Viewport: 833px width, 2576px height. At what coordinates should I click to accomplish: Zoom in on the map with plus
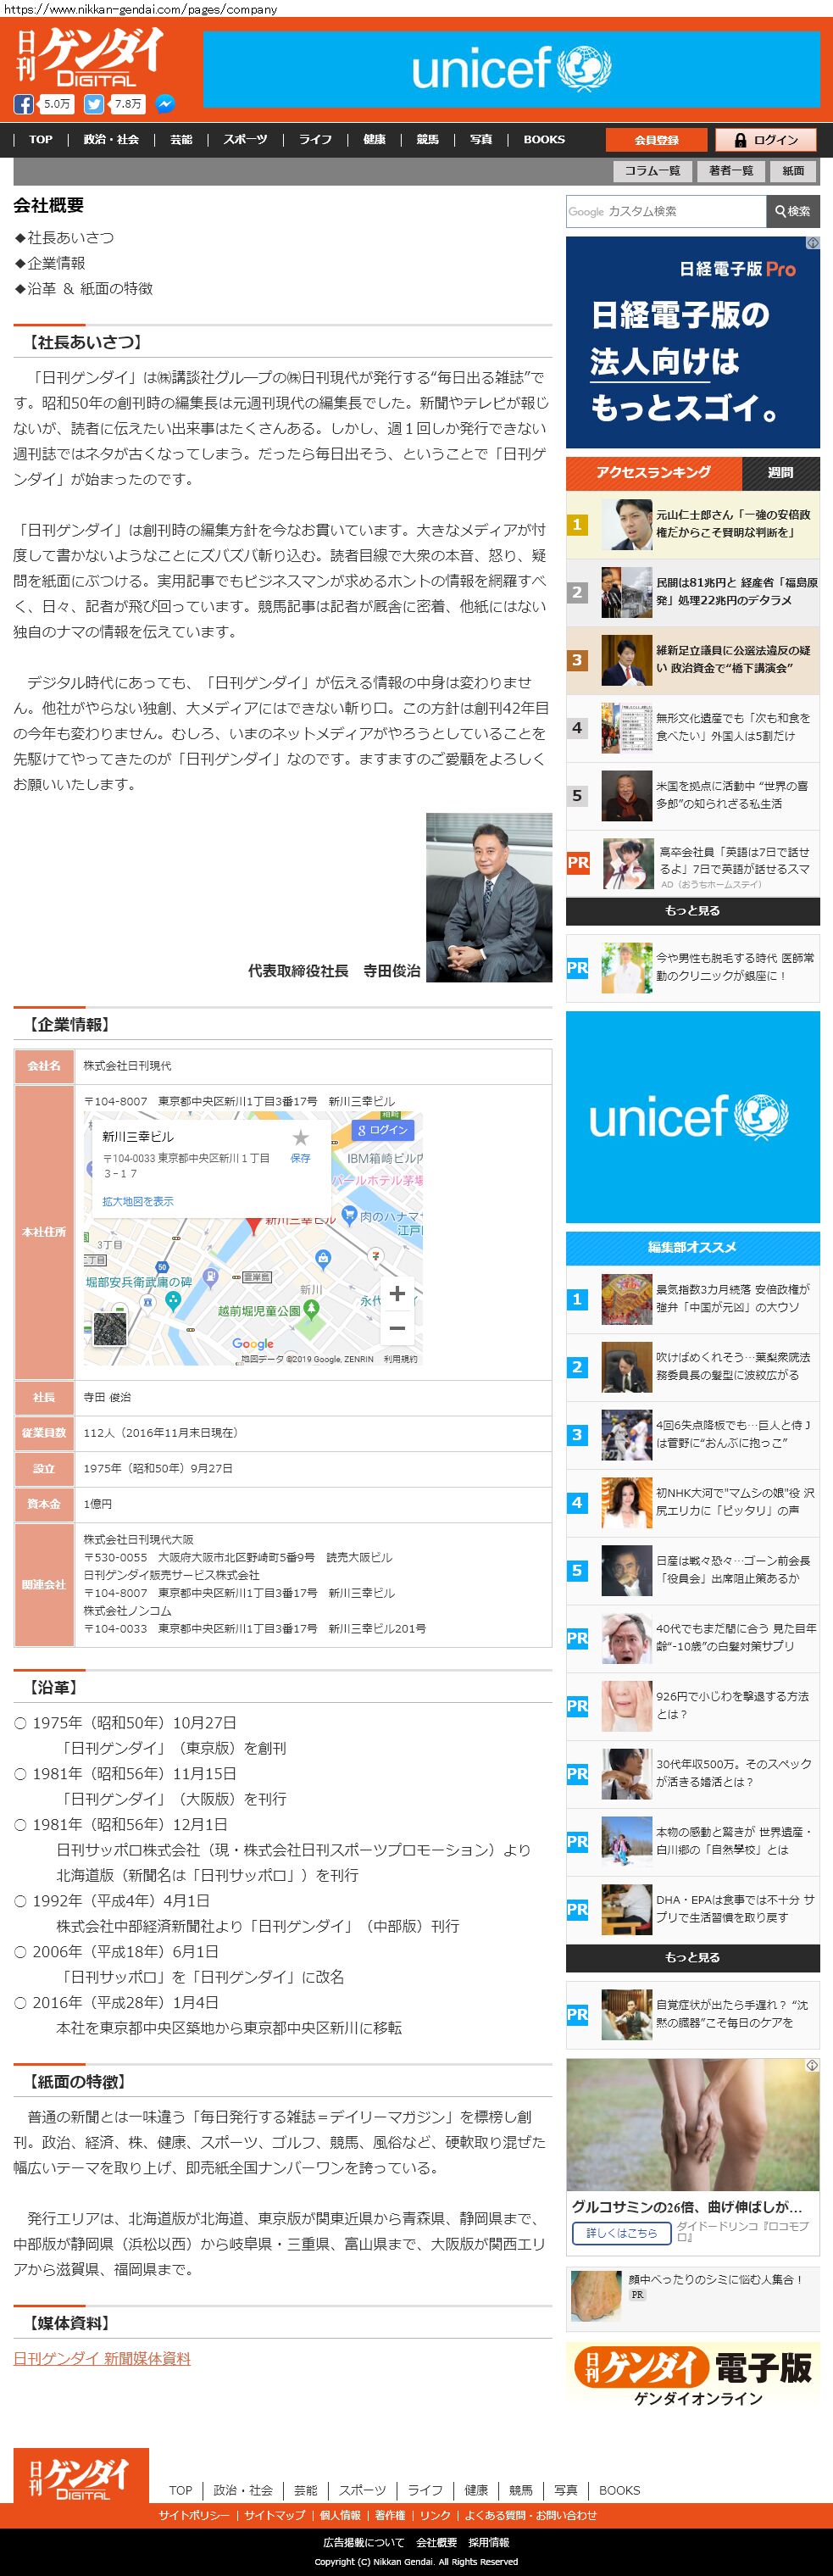[397, 1293]
